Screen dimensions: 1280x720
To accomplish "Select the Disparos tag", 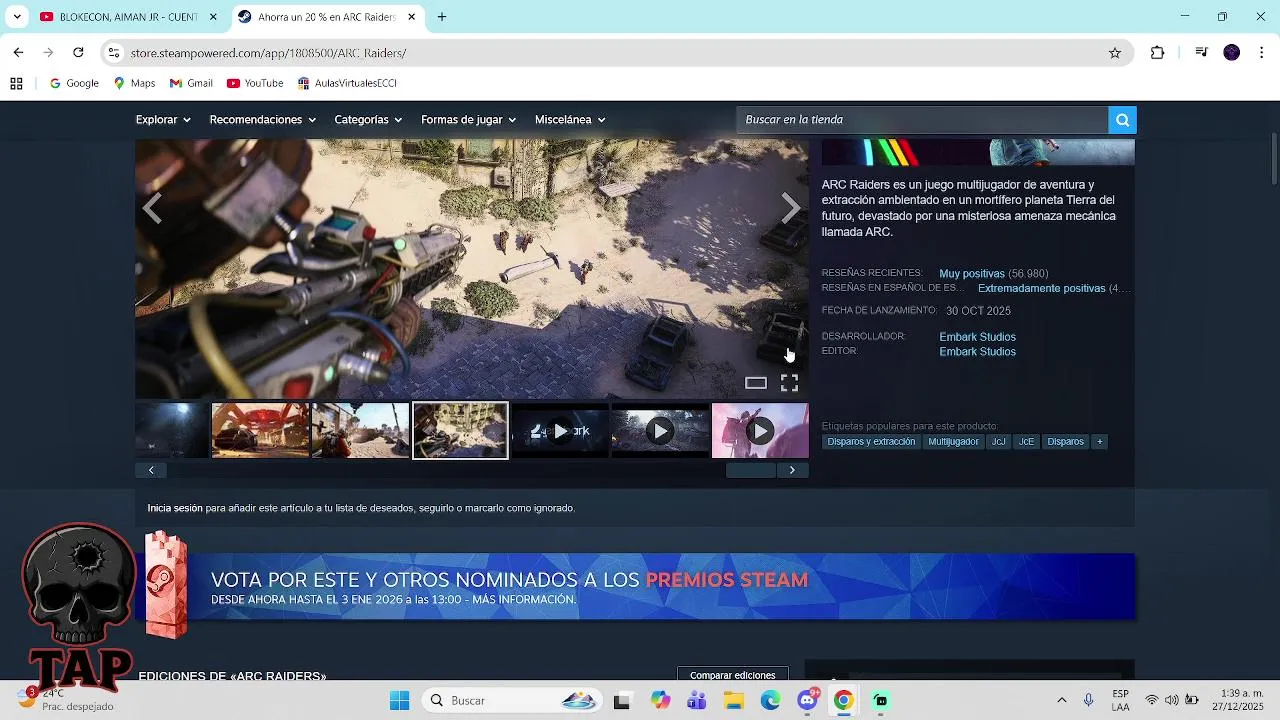I will [x=1065, y=442].
